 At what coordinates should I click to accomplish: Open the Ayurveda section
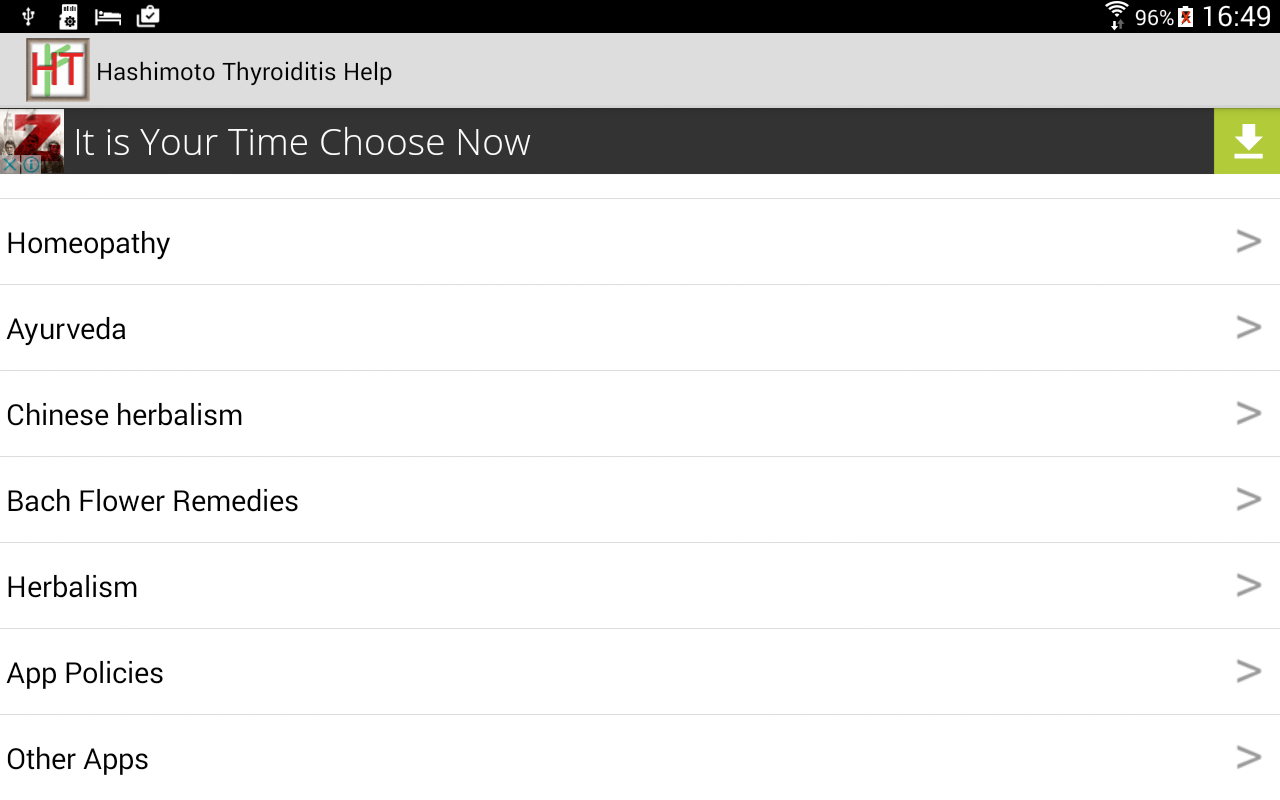66,329
